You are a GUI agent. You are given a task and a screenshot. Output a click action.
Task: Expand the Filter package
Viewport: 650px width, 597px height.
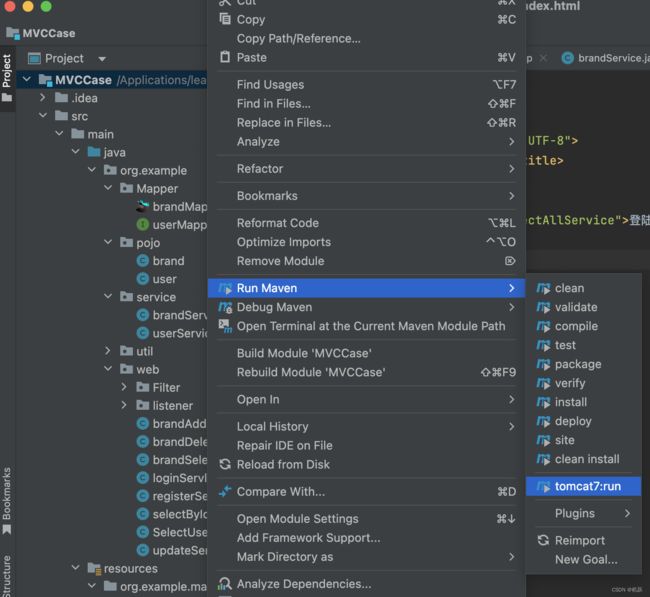coord(124,387)
